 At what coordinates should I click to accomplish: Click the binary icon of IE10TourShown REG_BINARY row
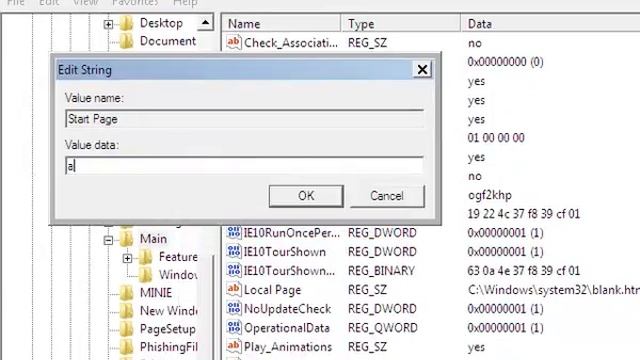(x=233, y=270)
